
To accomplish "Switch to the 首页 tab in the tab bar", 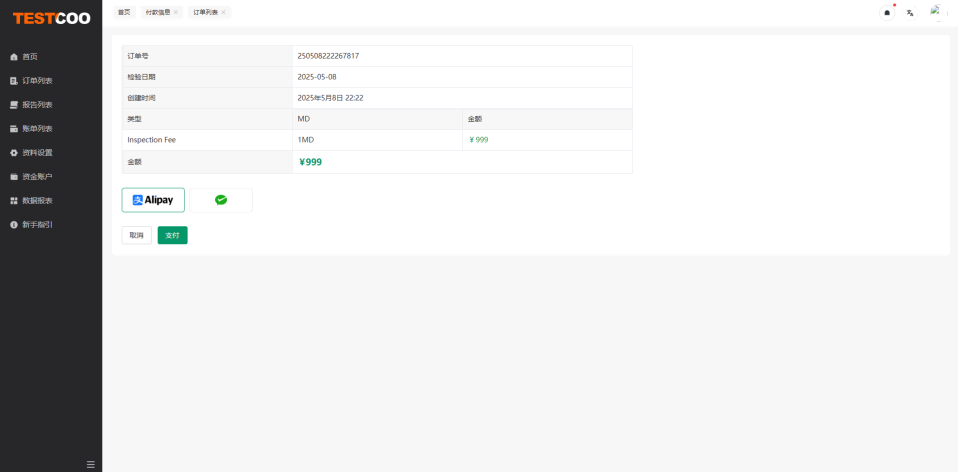I will 124,12.
